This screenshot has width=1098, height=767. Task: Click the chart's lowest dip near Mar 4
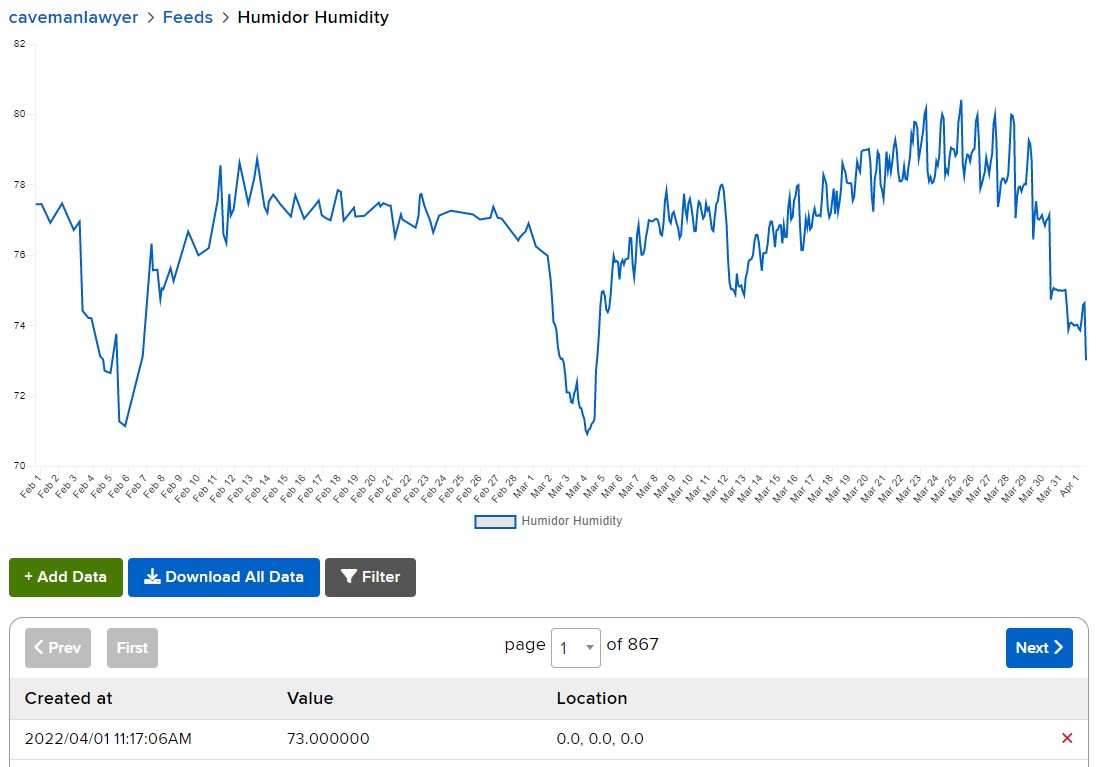tap(587, 434)
